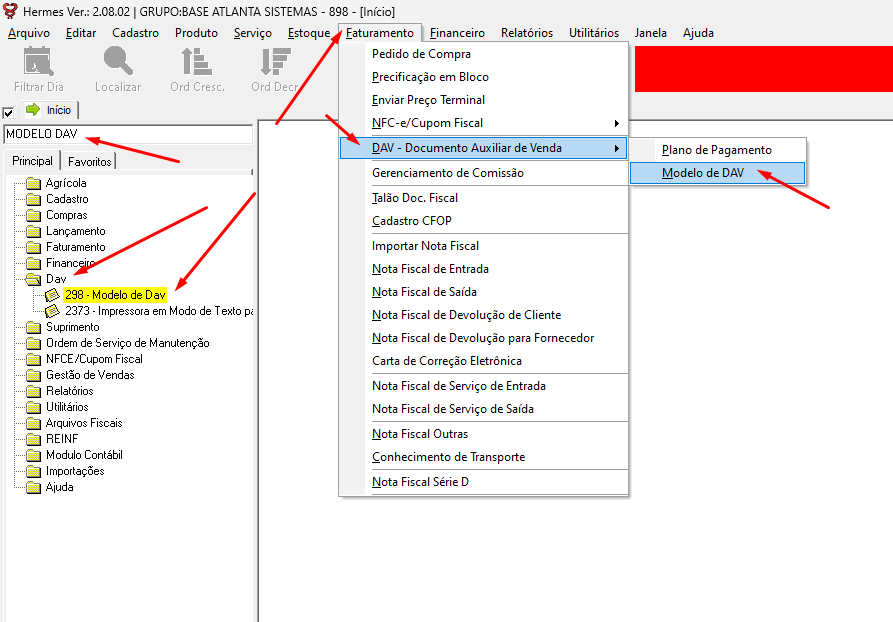Click the Agrícola folder icon
Image resolution: width=893 pixels, height=622 pixels.
tap(34, 183)
